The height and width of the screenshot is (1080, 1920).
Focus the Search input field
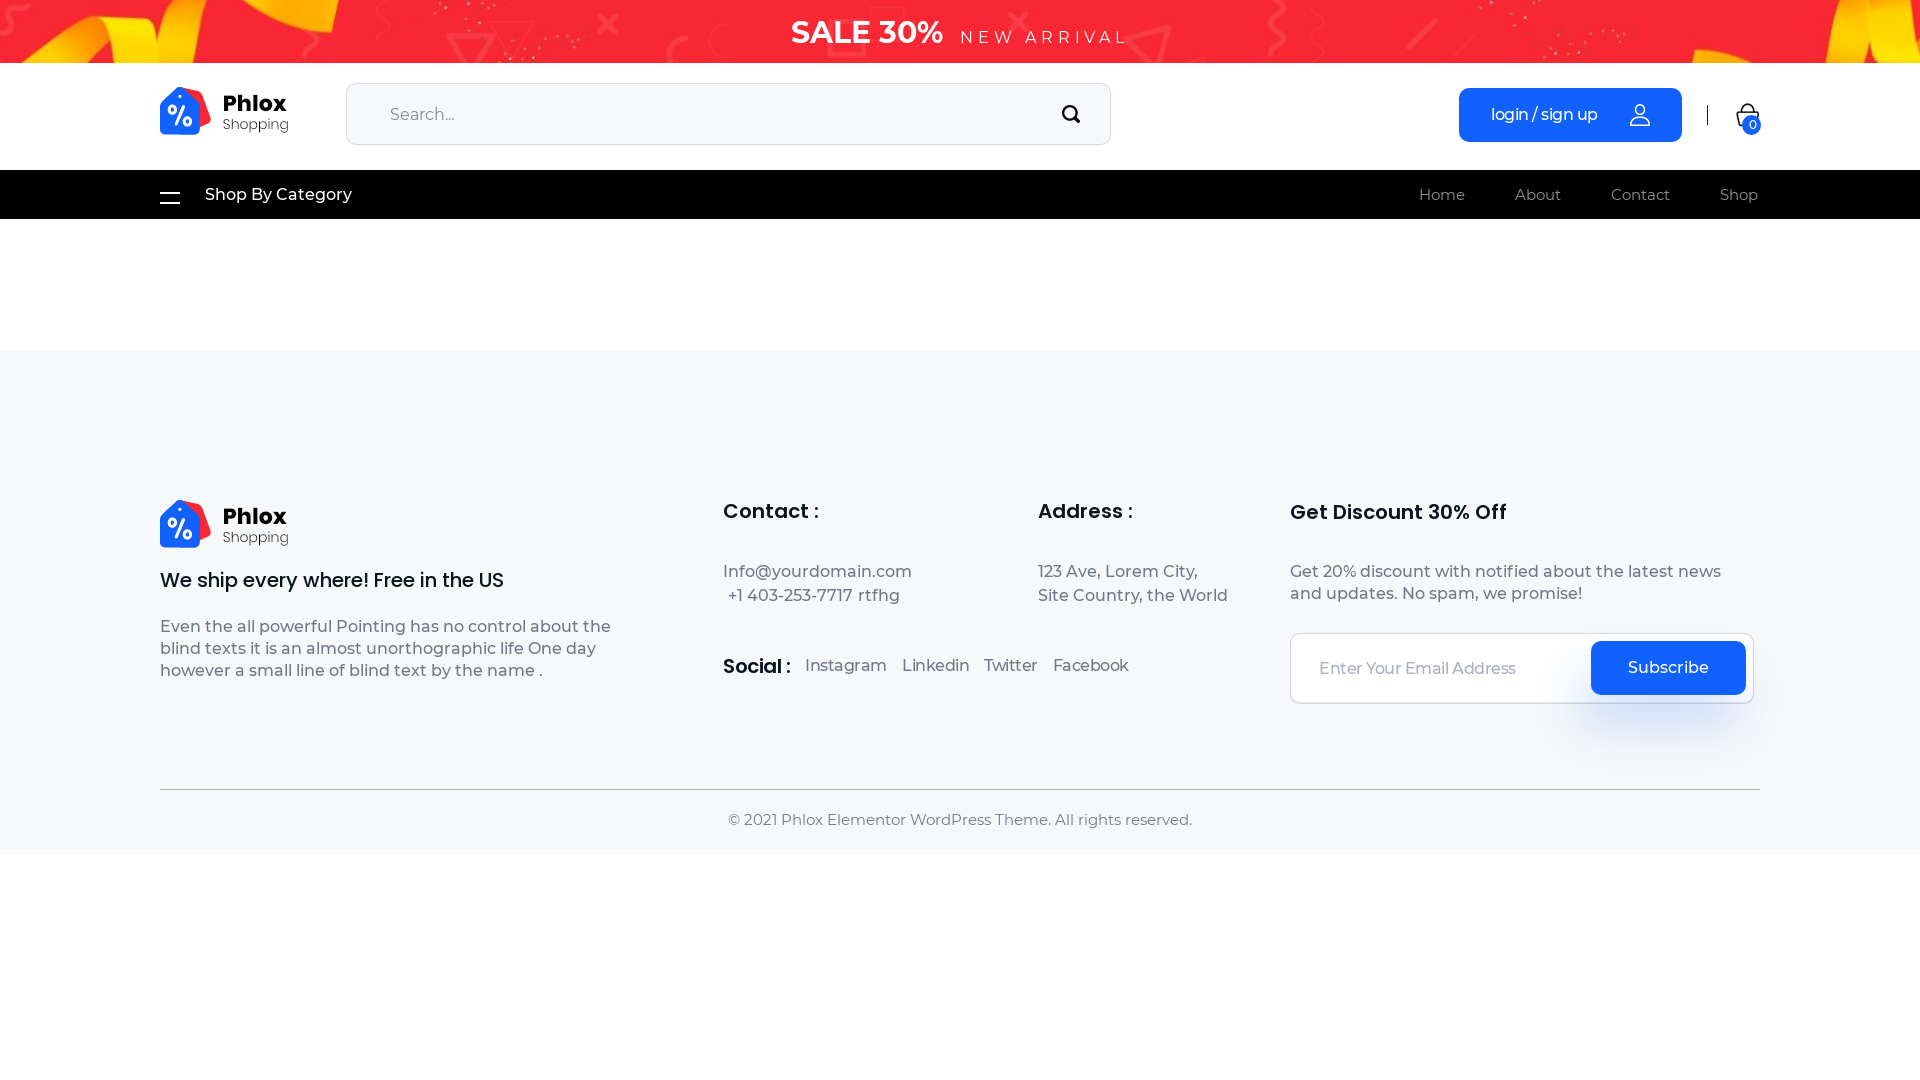[x=700, y=114]
